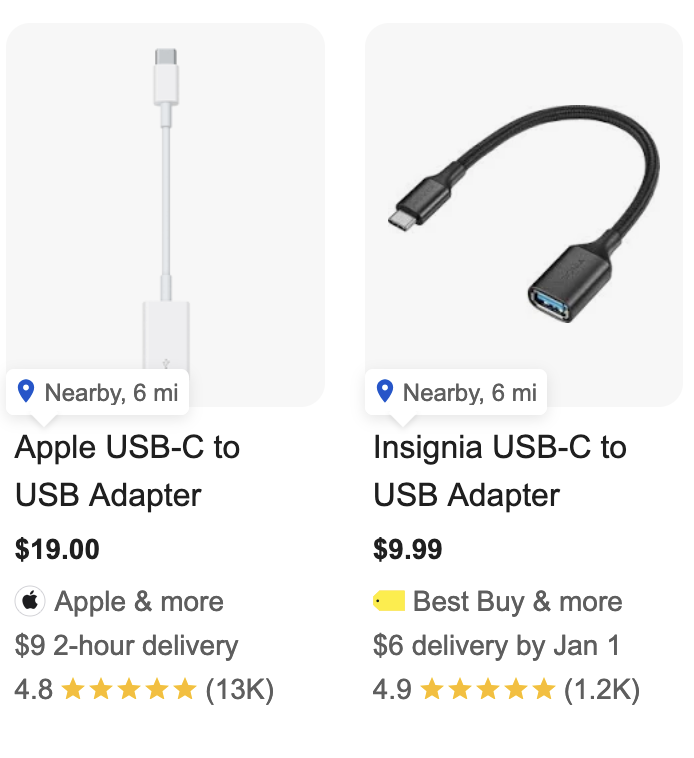This screenshot has height=758, width=694.
Task: Click the blue location pin on Insignia adapter
Action: coord(385,392)
